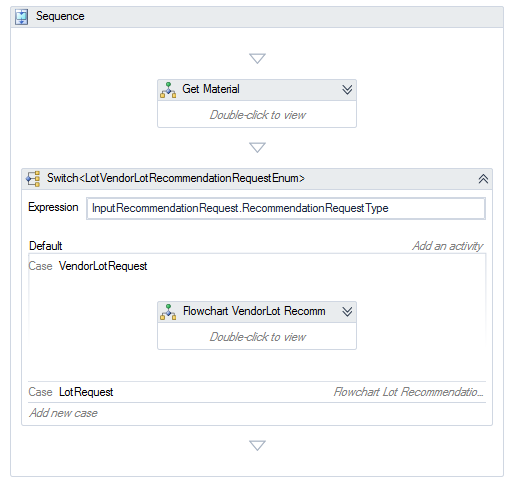Select the Sequence title label
The image size is (511, 489).
tap(60, 16)
